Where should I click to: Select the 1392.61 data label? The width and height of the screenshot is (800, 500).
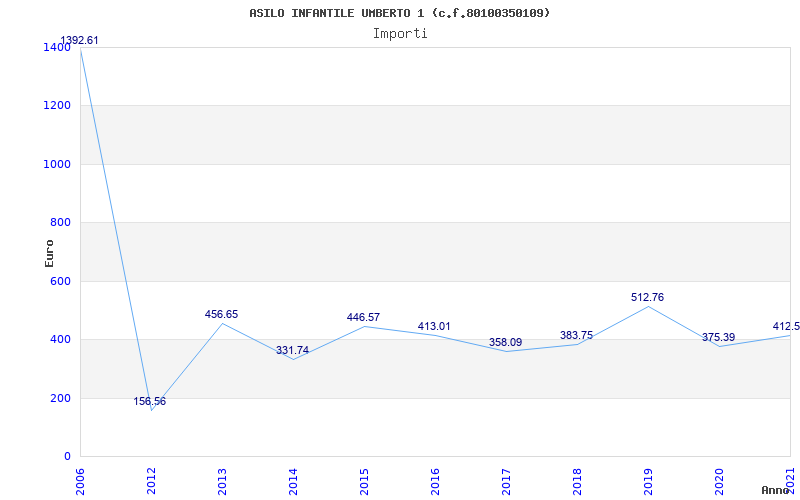(79, 40)
